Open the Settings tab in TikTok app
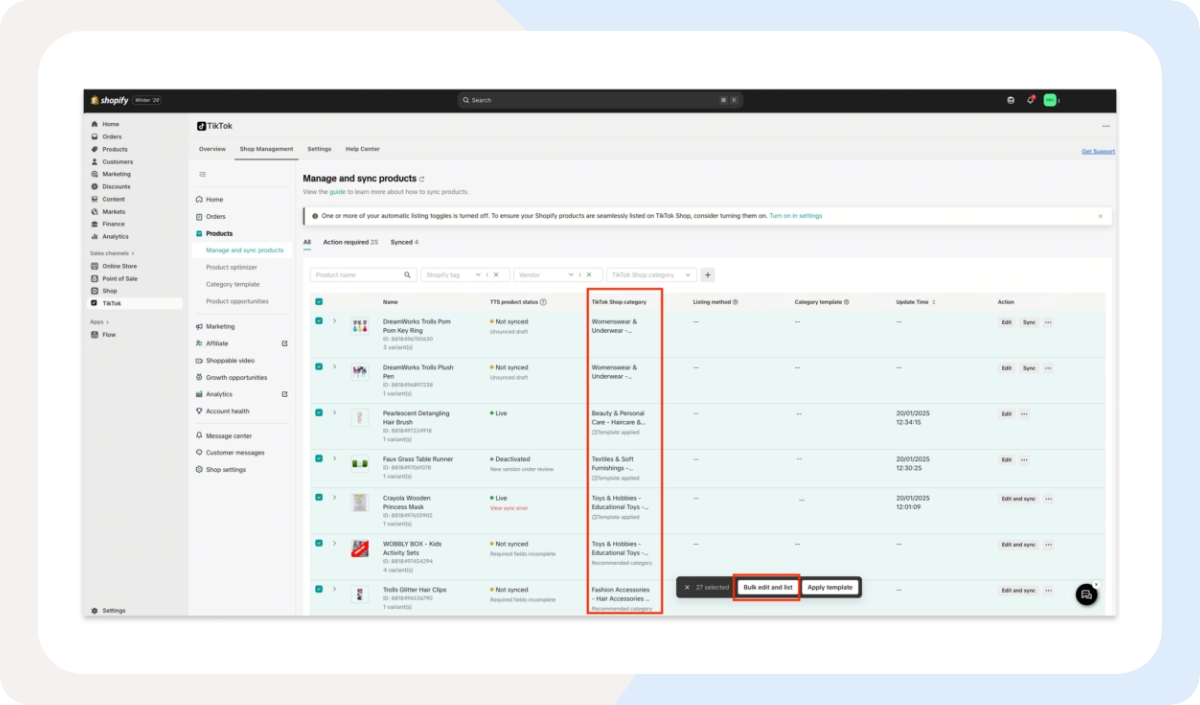The image size is (1200, 705). tap(319, 149)
